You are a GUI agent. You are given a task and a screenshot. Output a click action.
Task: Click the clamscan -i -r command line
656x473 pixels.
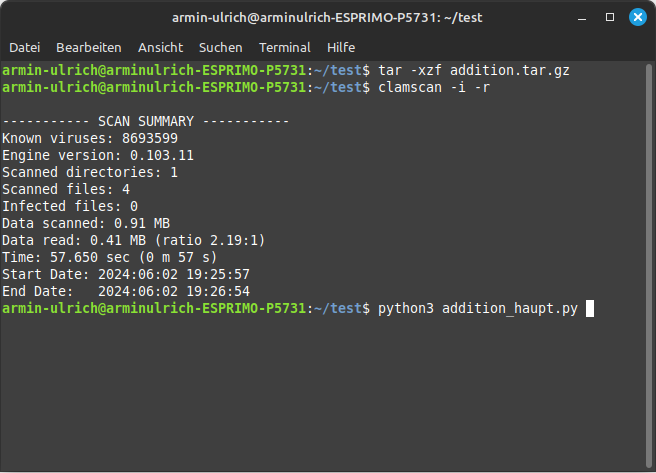click(434, 87)
